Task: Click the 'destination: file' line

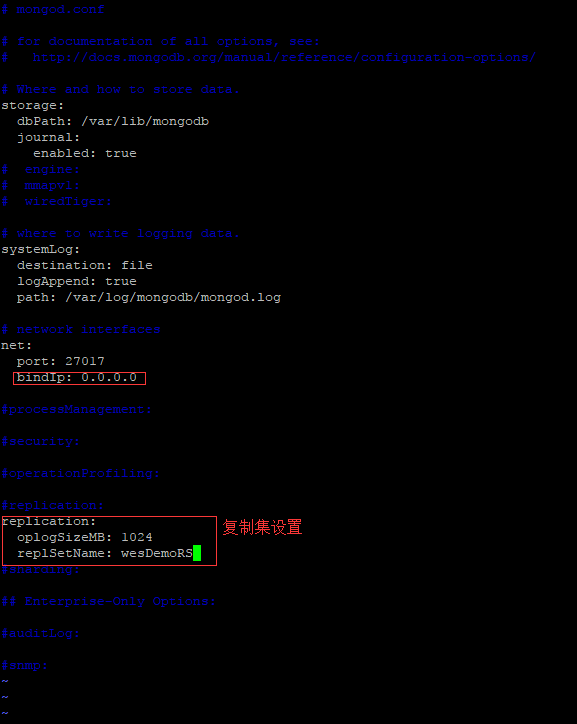Action: coord(84,265)
